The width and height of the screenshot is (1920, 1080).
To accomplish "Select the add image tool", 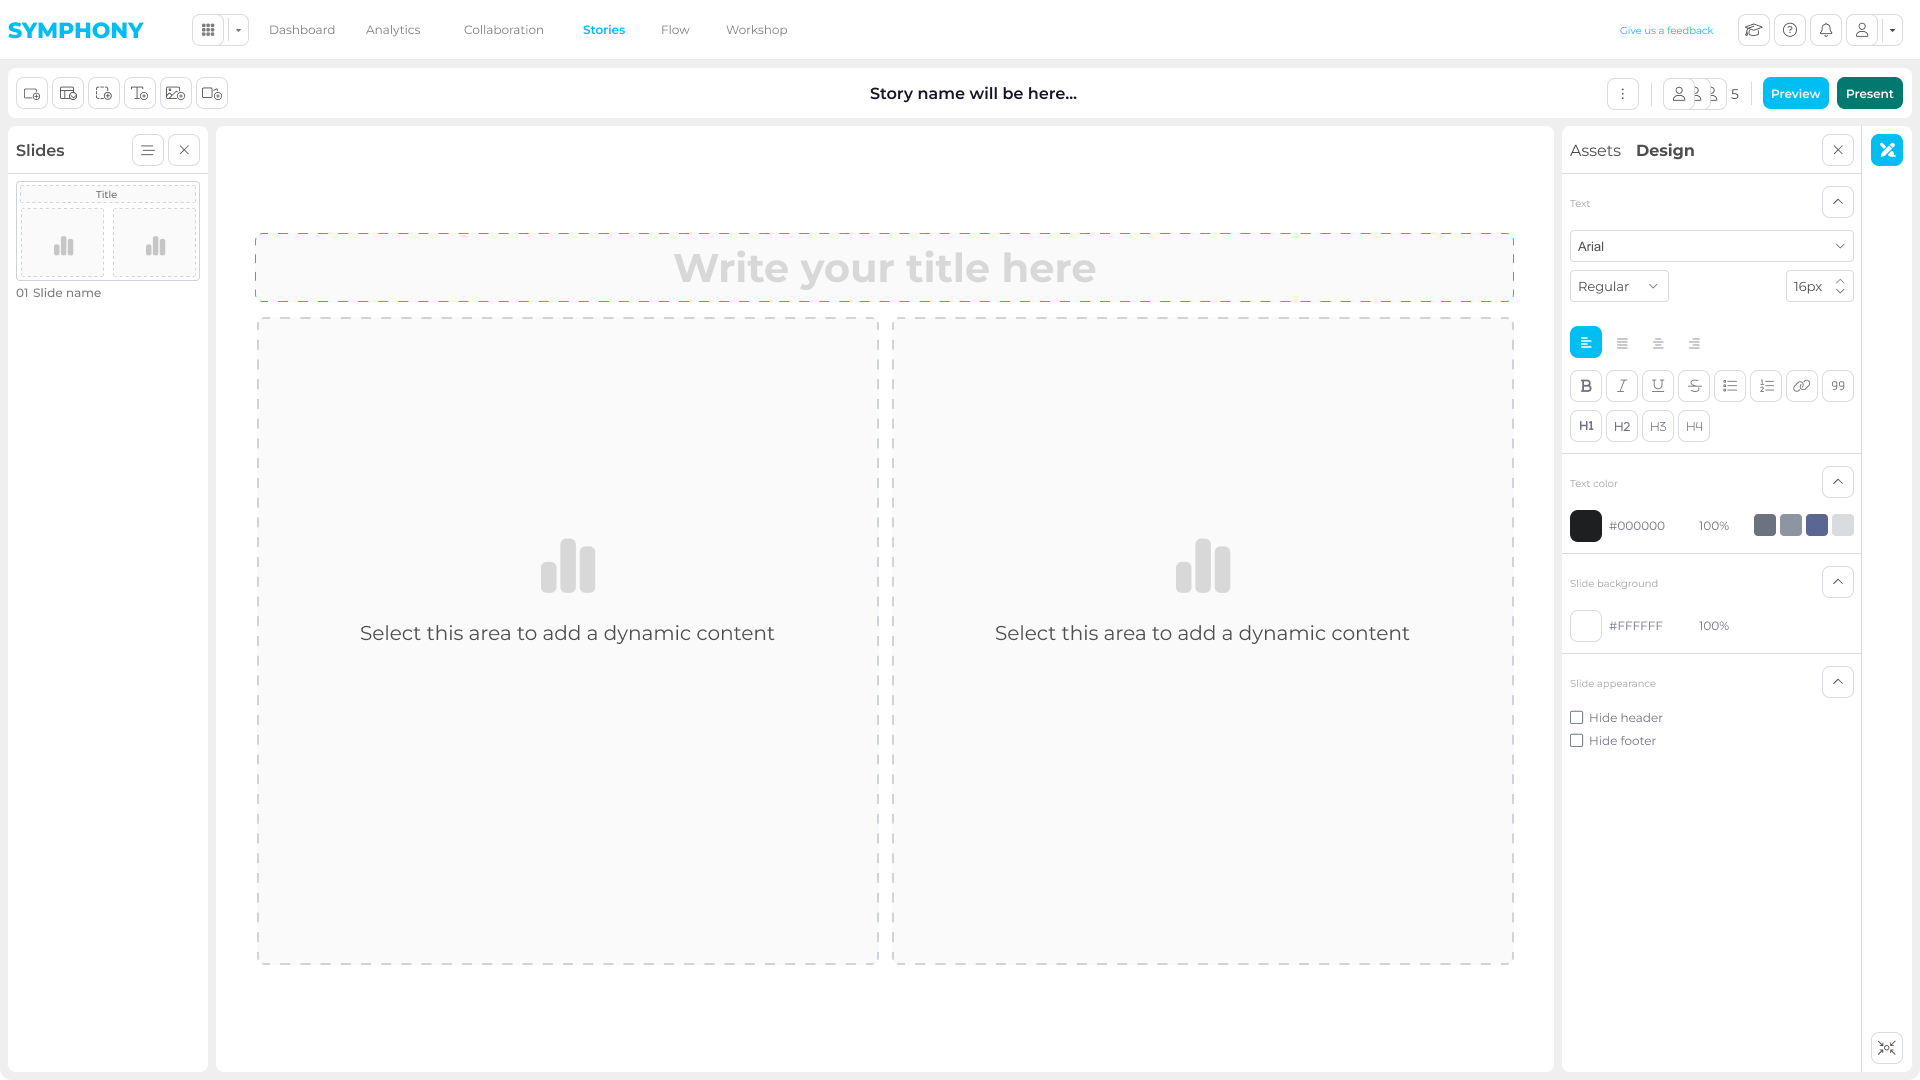I will pos(176,93).
